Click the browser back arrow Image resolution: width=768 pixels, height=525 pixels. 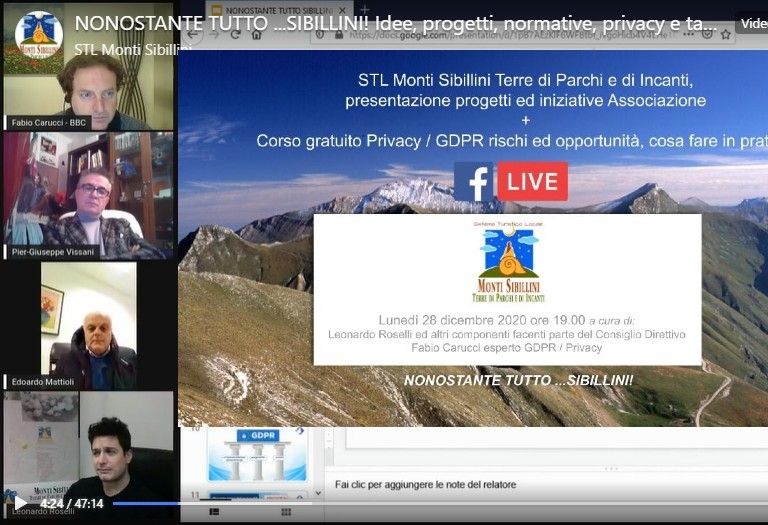coord(193,34)
